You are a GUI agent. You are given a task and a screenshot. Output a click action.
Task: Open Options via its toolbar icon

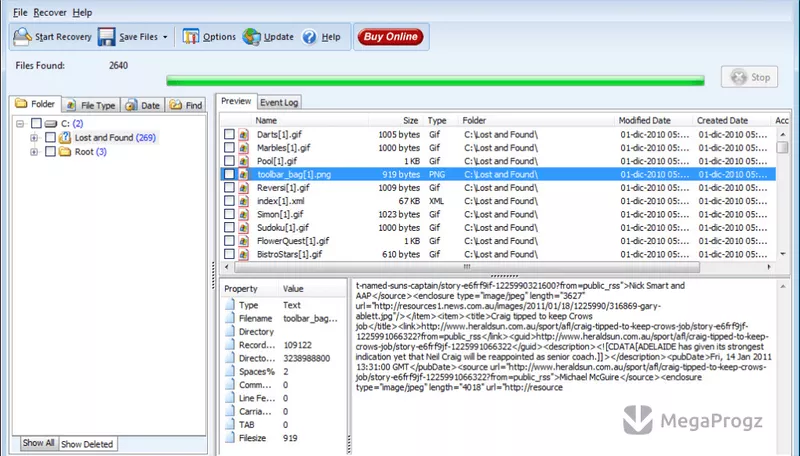coord(190,37)
